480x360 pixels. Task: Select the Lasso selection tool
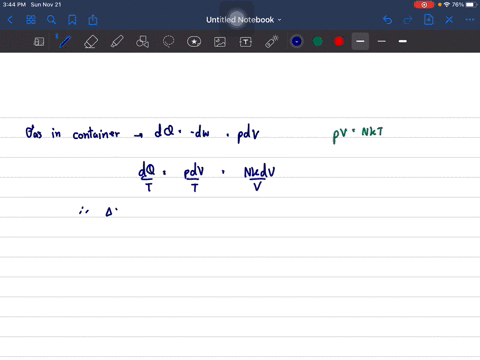(168, 42)
